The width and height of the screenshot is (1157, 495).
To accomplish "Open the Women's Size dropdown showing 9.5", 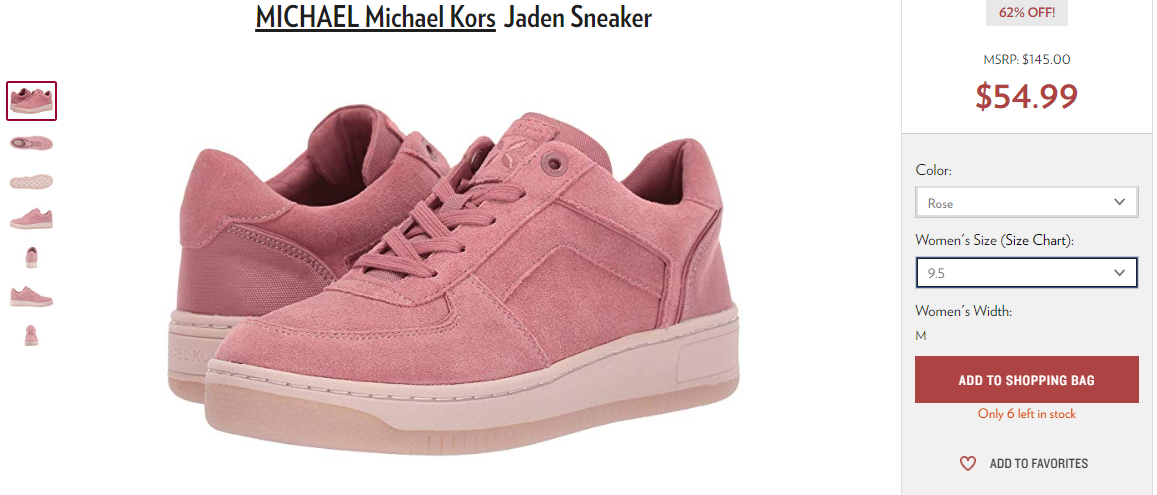I will pyautogui.click(x=1026, y=273).
